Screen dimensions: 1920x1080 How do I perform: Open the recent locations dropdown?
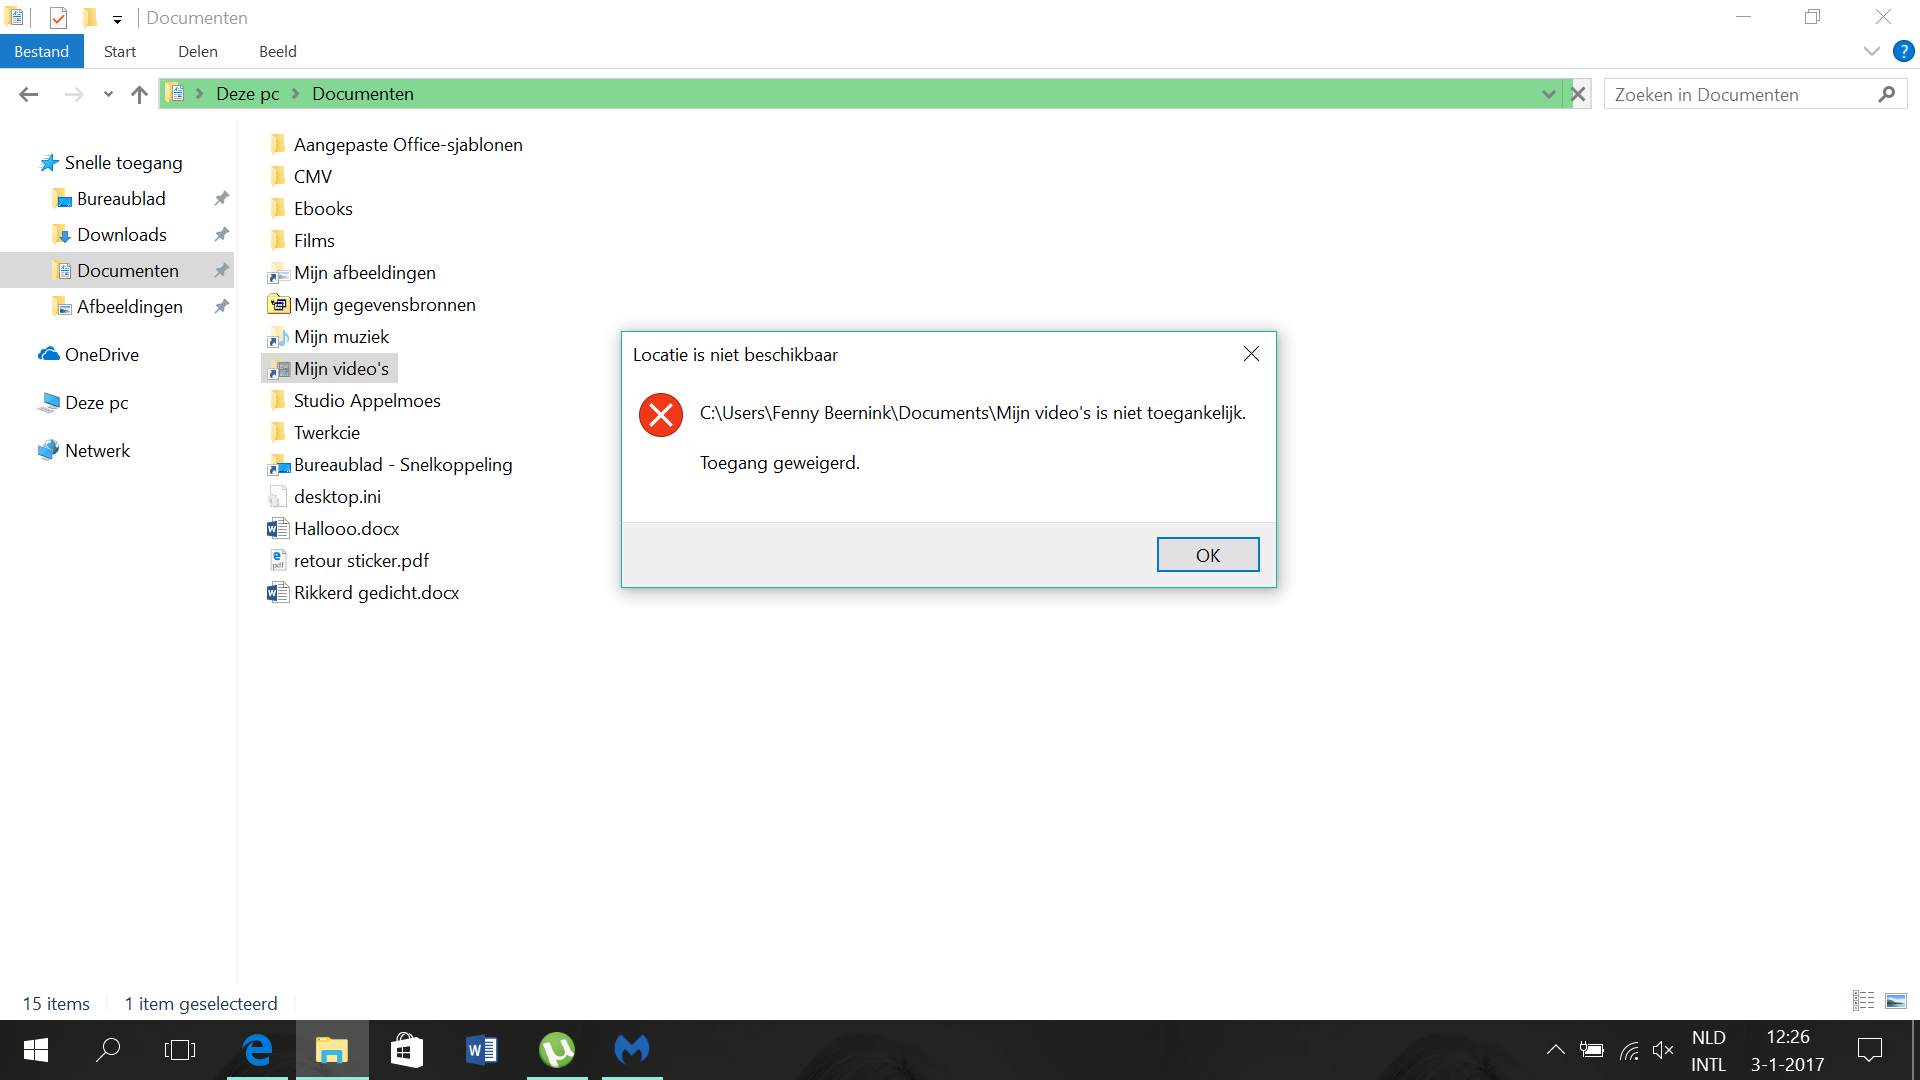point(108,94)
